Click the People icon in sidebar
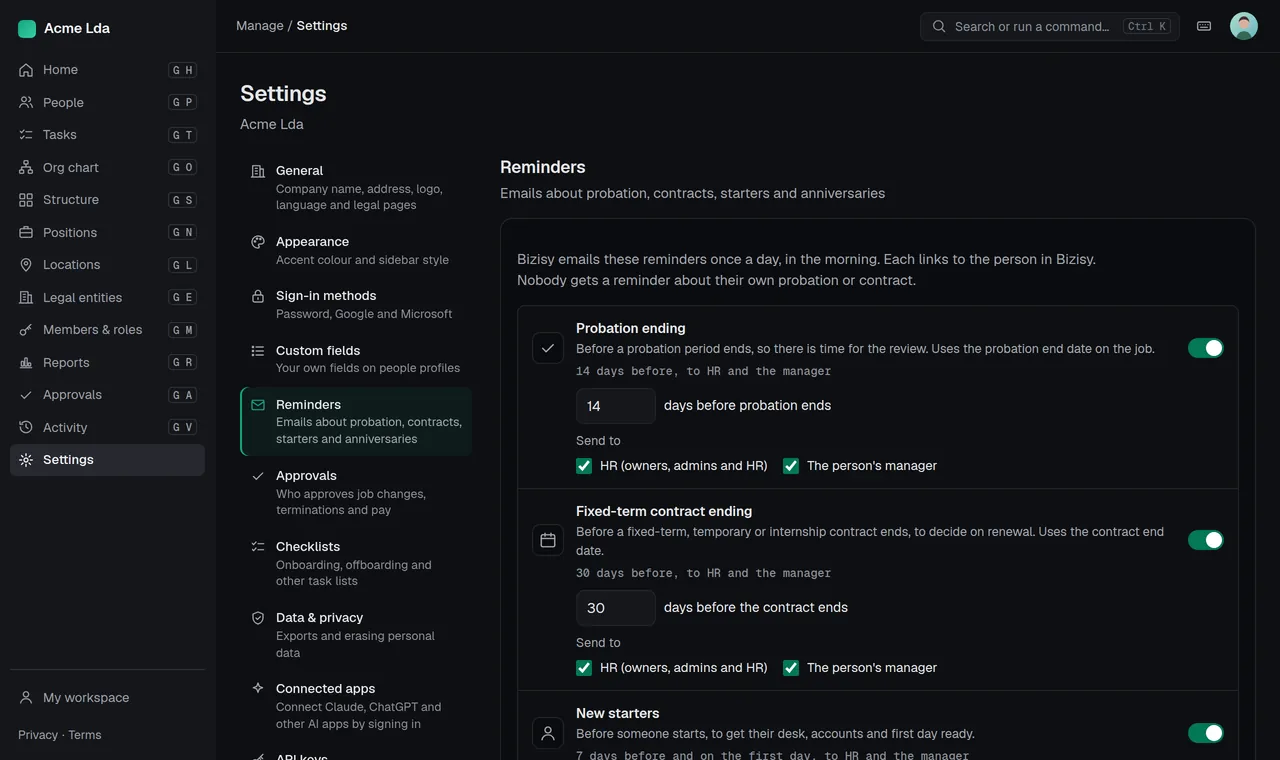 pos(26,102)
